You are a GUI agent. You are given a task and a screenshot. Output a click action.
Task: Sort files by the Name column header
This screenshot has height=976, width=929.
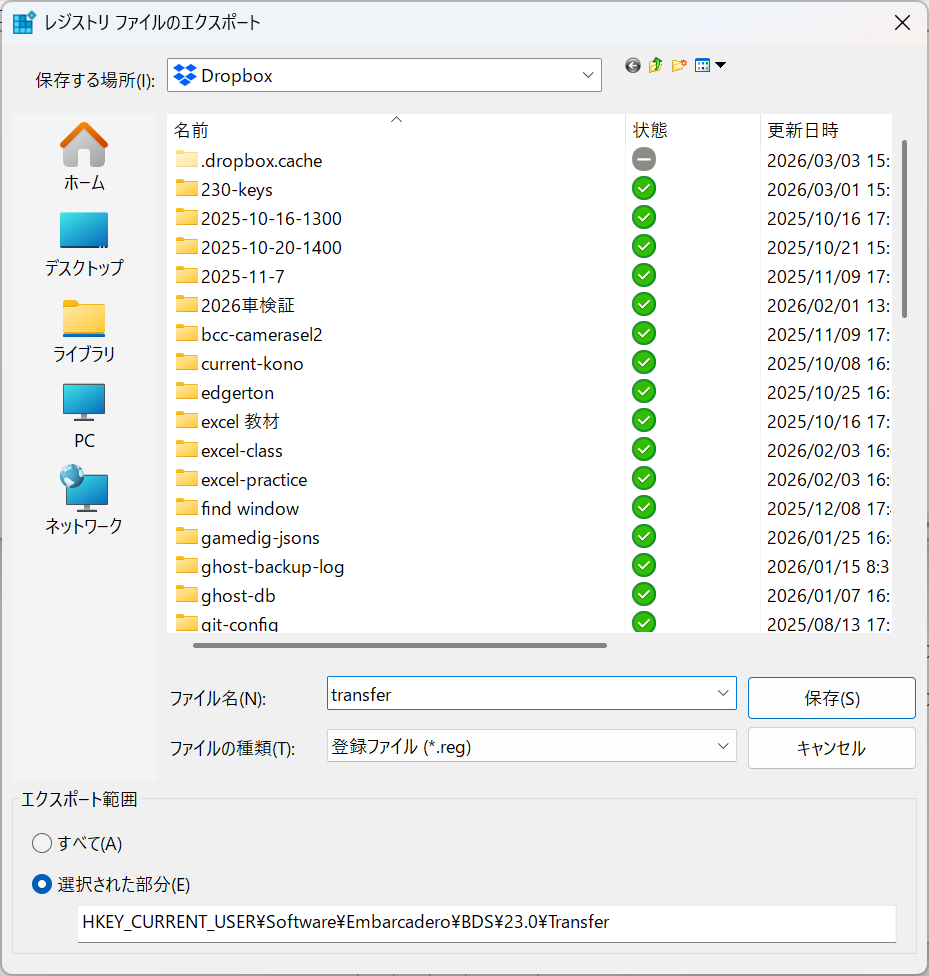click(x=192, y=130)
